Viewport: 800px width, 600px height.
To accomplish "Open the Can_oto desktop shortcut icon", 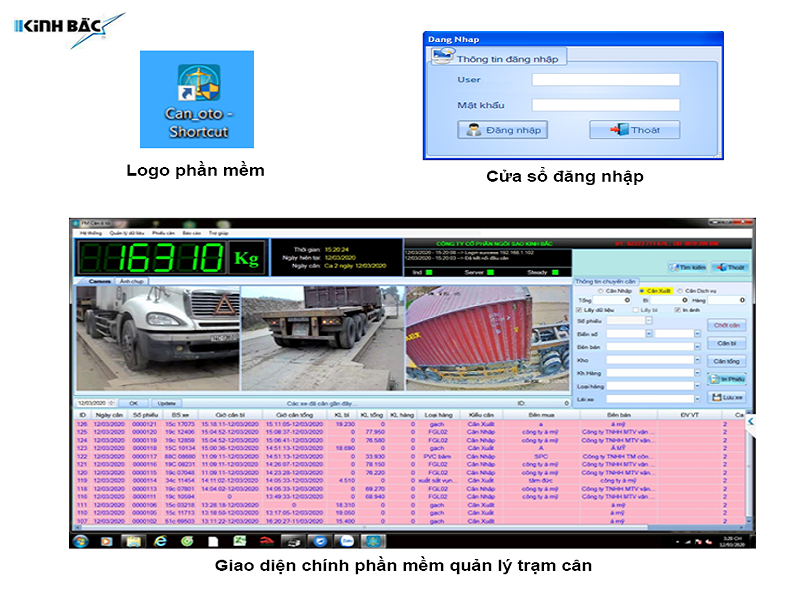I will (197, 100).
